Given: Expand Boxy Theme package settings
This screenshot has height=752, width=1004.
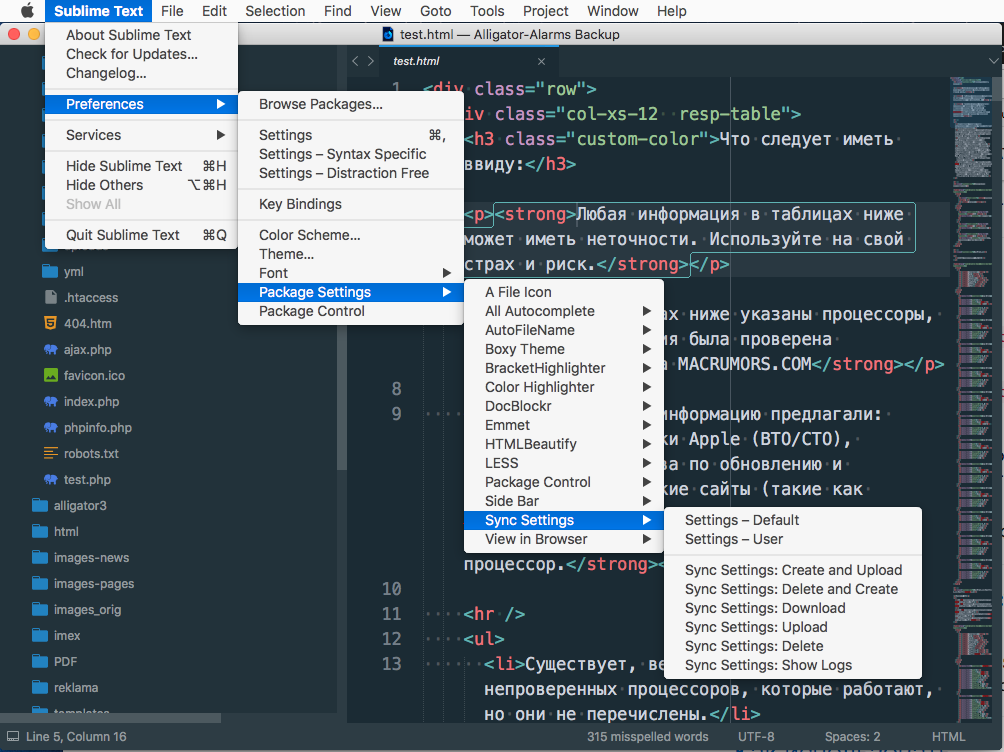Looking at the screenshot, I should 563,349.
